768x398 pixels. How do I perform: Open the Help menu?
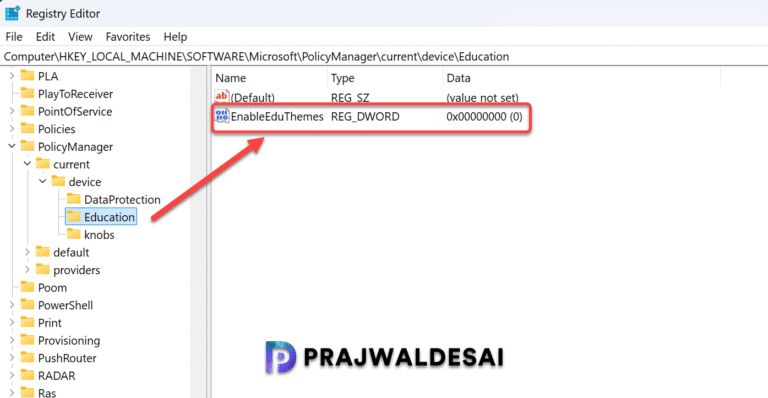pos(175,37)
